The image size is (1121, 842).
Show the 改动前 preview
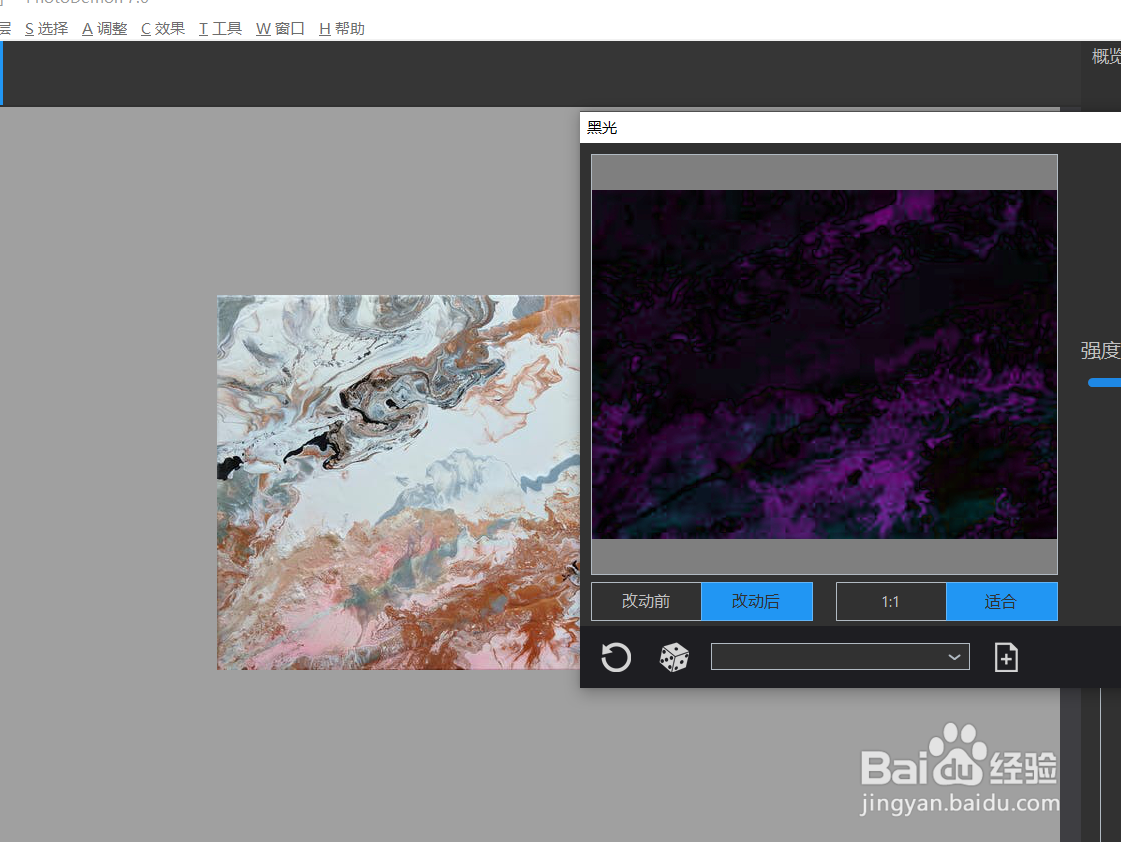[646, 601]
